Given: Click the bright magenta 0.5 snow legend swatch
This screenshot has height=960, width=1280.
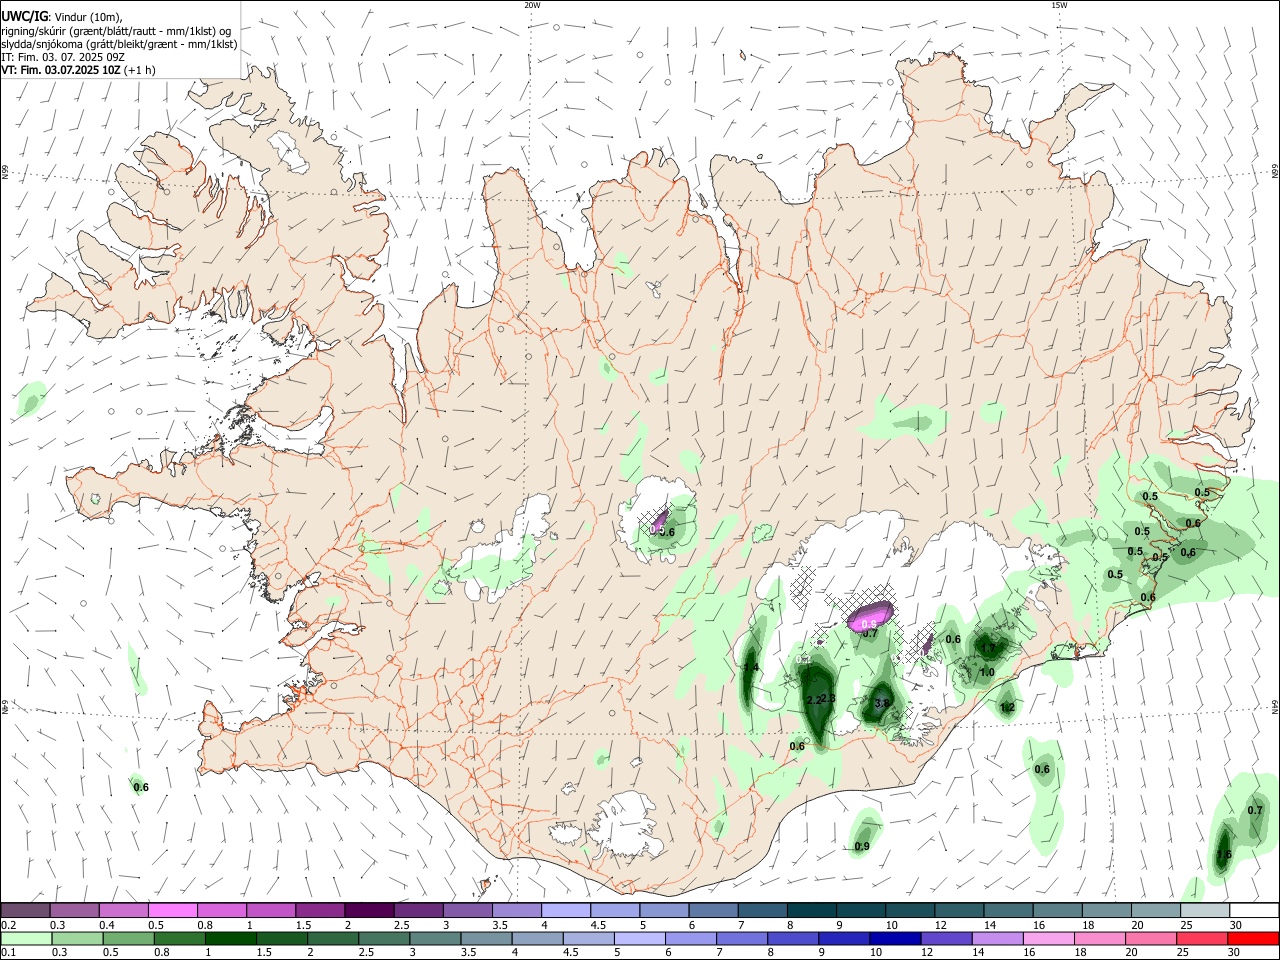Looking at the screenshot, I should [x=172, y=910].
